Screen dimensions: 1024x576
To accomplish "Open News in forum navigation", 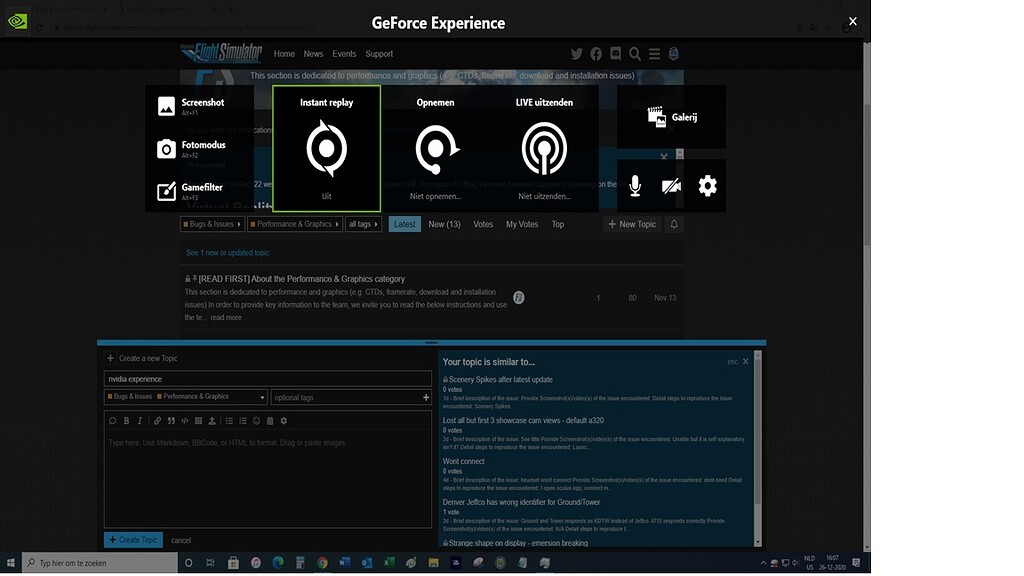I will 313,54.
